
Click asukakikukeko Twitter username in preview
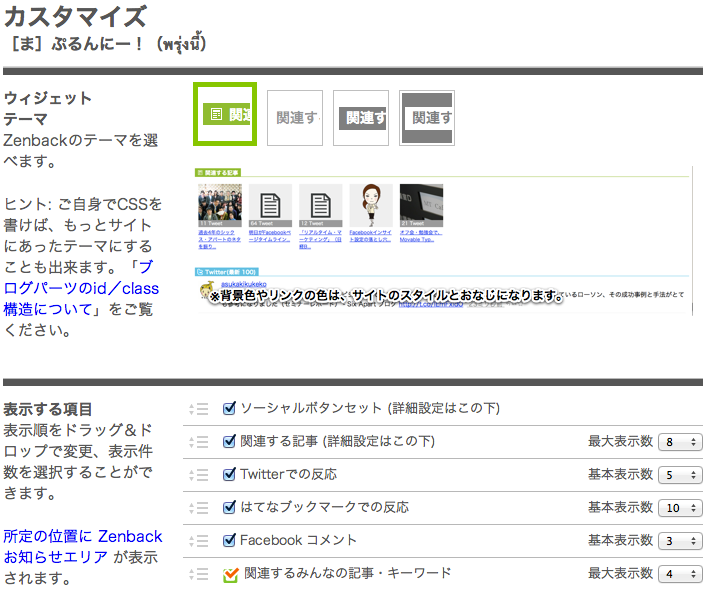pos(244,284)
